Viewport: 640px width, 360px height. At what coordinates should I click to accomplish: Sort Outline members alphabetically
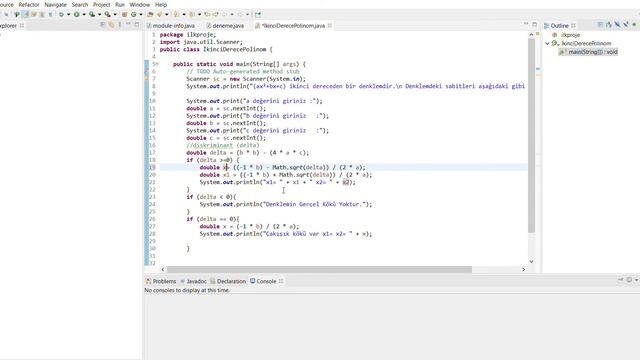pos(609,25)
